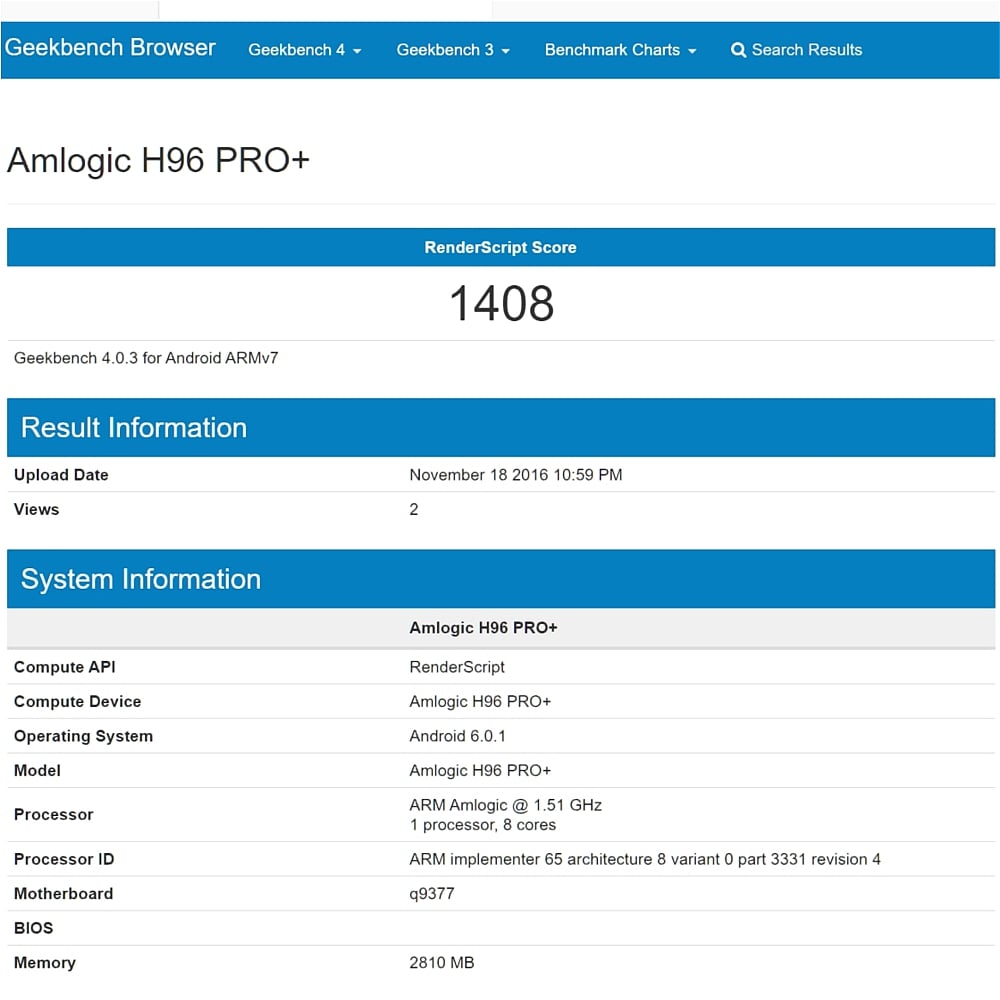1000x1000 pixels.
Task: Select the ARM implementer 65 architecture value
Action: pos(644,859)
